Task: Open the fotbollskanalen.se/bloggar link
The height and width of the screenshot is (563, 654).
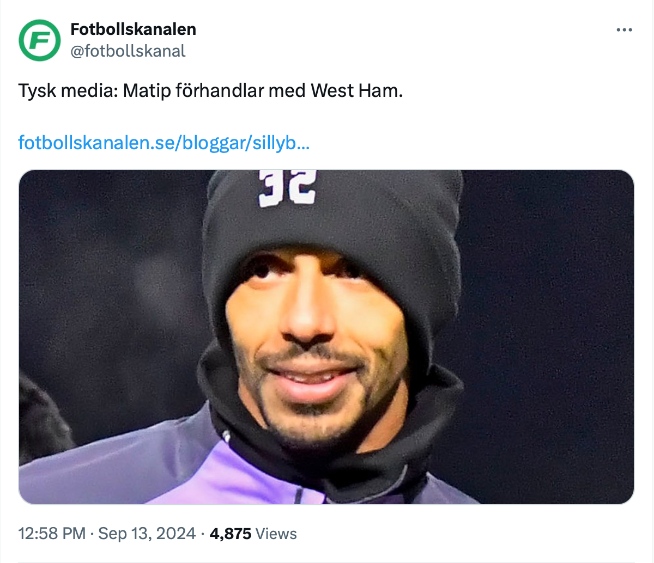Action: (164, 143)
